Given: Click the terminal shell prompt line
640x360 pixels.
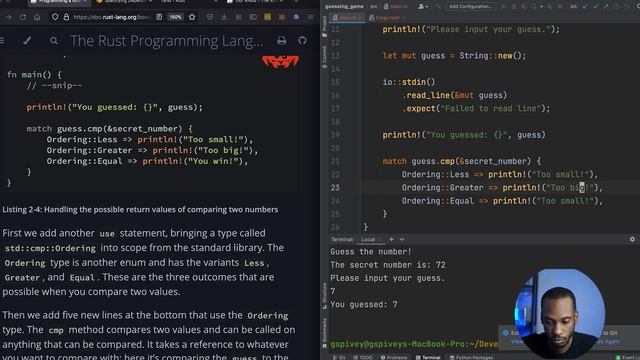Looking at the screenshot, I should coord(414,344).
